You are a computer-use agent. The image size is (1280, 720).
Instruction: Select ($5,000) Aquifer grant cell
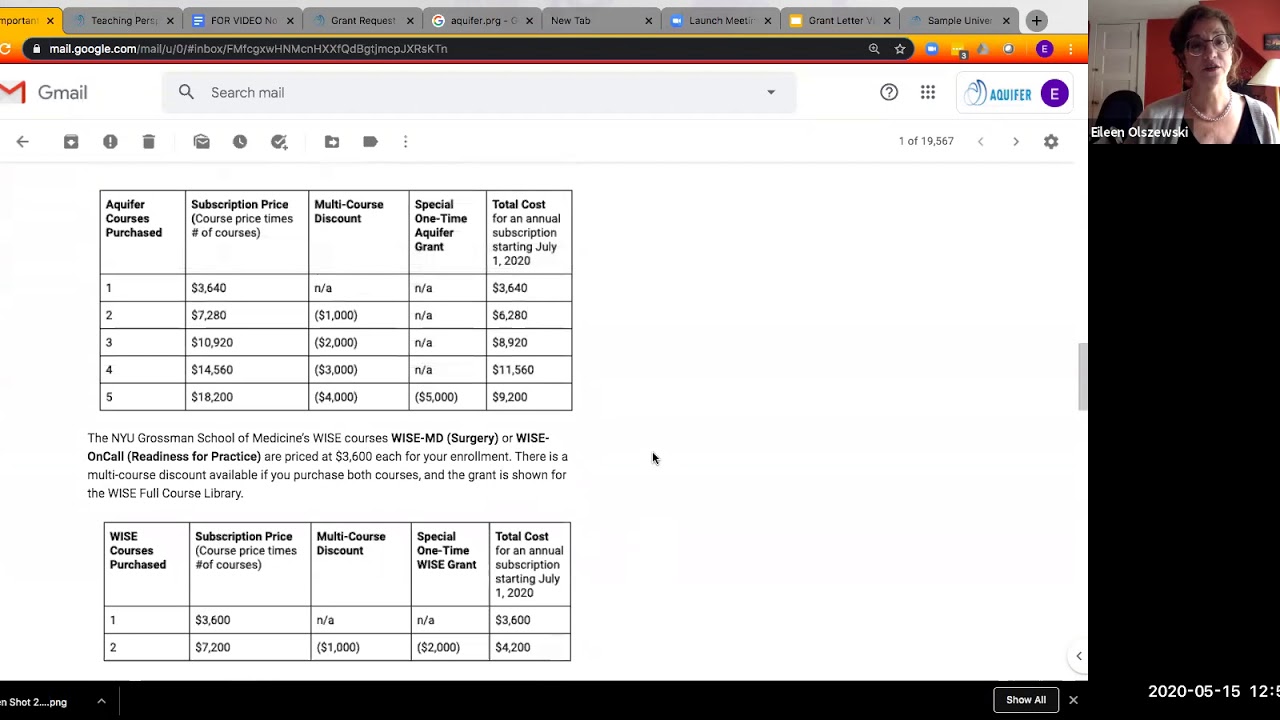click(x=436, y=397)
